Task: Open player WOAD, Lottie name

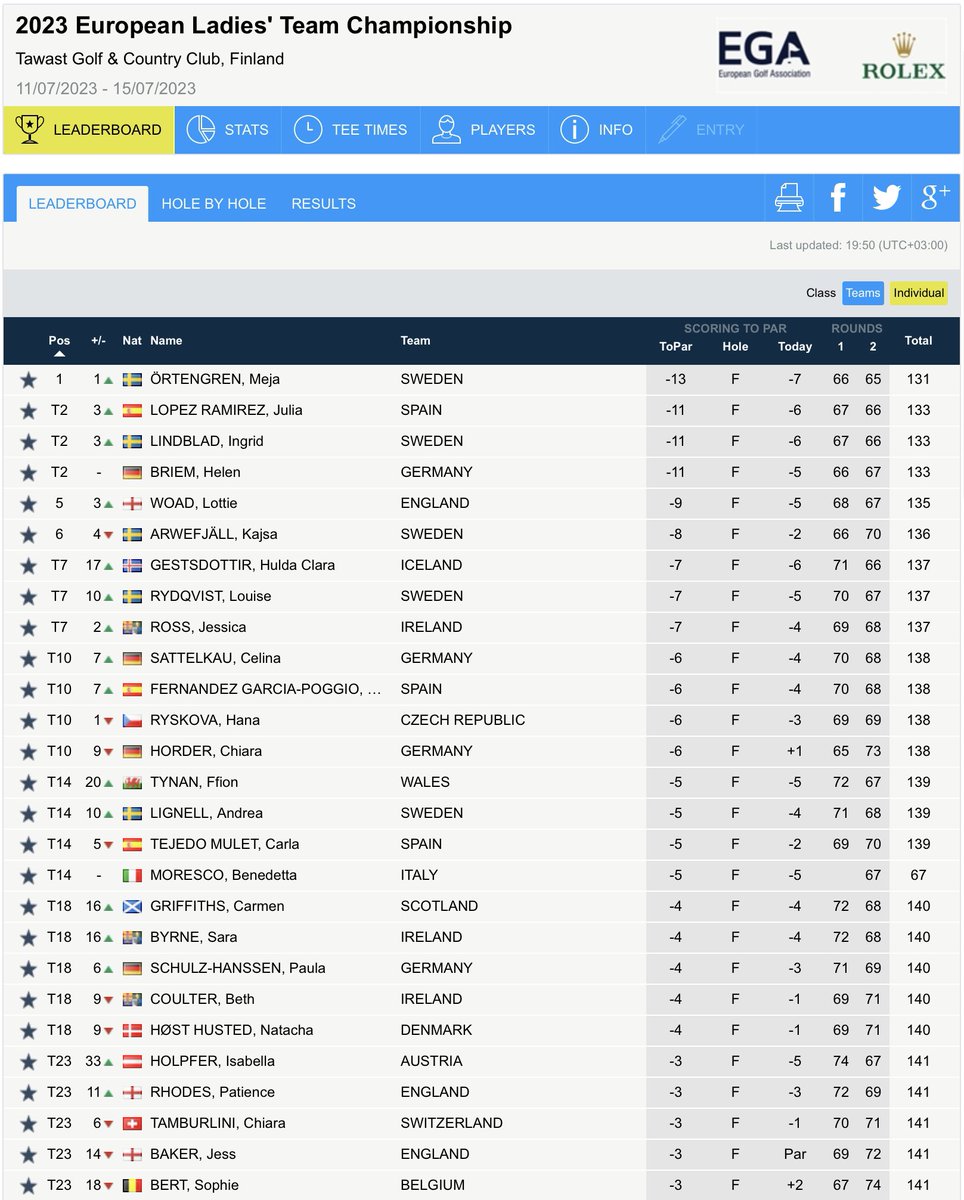Action: pos(193,503)
